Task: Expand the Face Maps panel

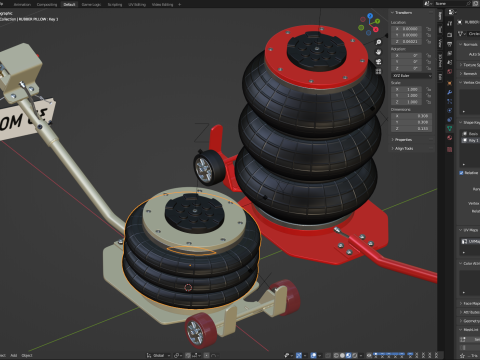Action: click(x=470, y=303)
